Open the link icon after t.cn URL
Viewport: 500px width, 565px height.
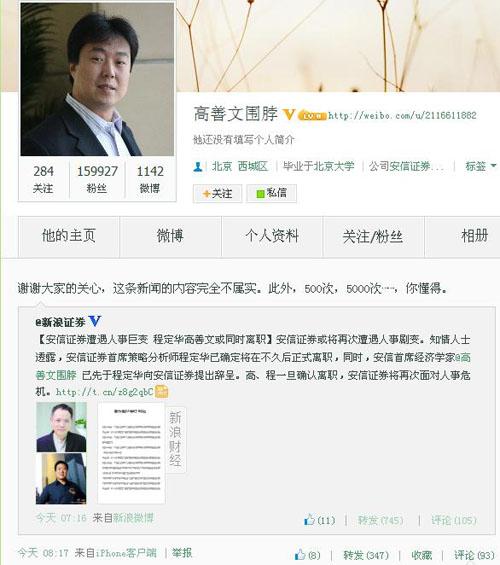pos(161,391)
